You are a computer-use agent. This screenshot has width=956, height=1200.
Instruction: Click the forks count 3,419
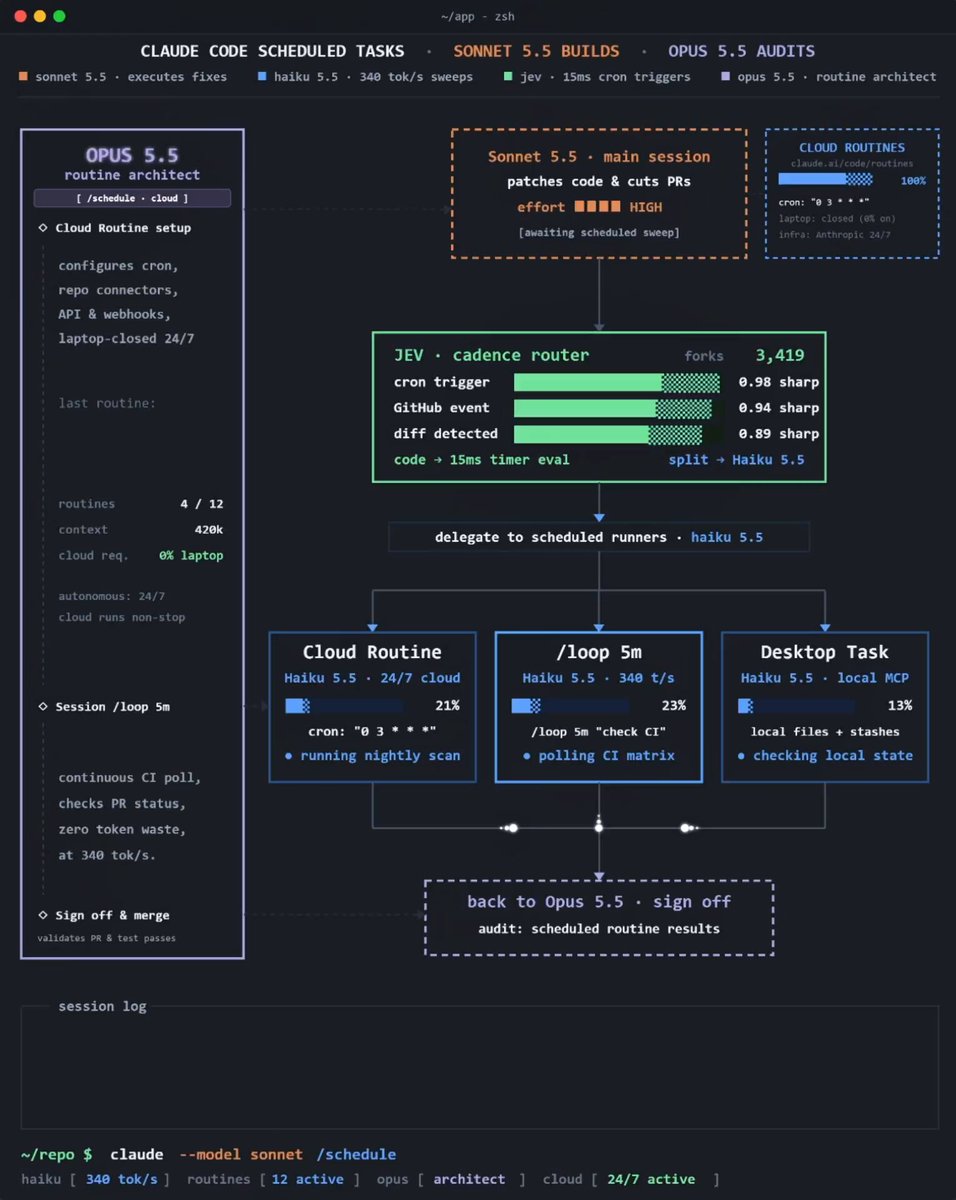(x=779, y=355)
